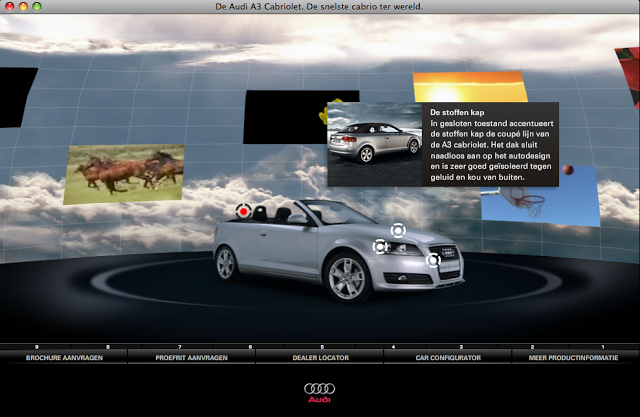
Task: Click the hotspot marker on the front grille
Action: tap(433, 260)
